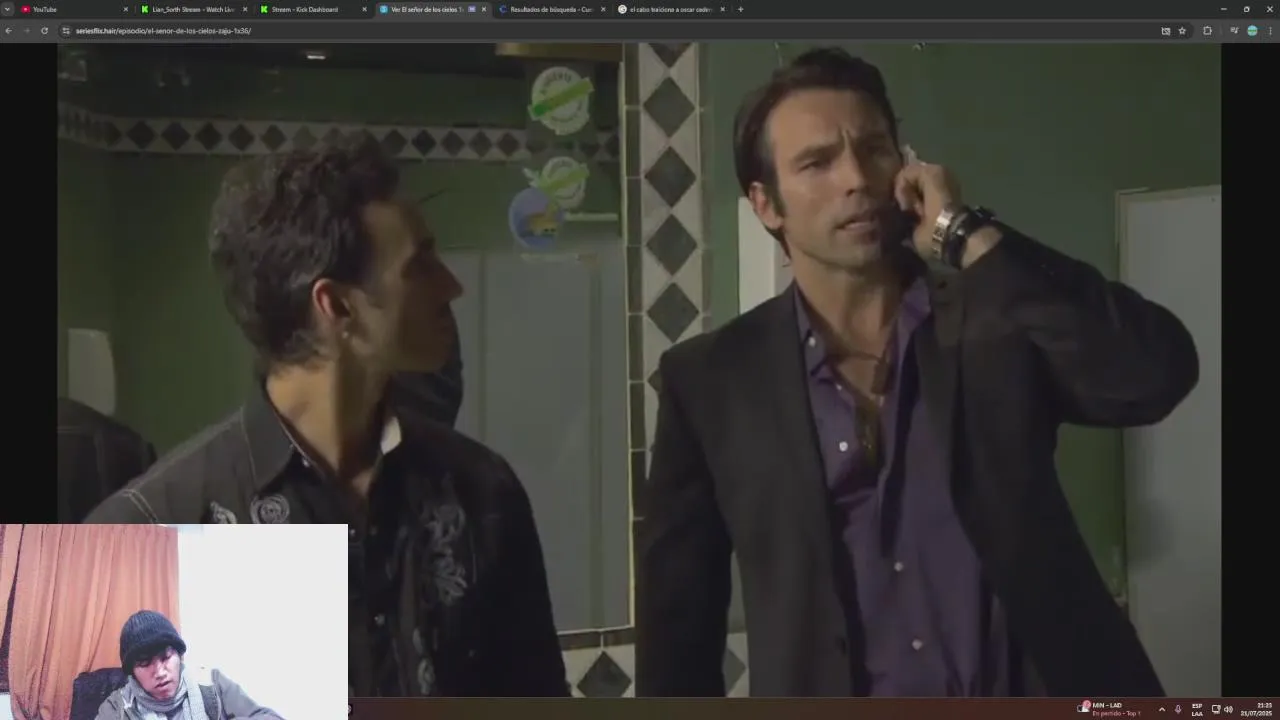Open the MIN - LAD sports widget

tap(1109, 709)
